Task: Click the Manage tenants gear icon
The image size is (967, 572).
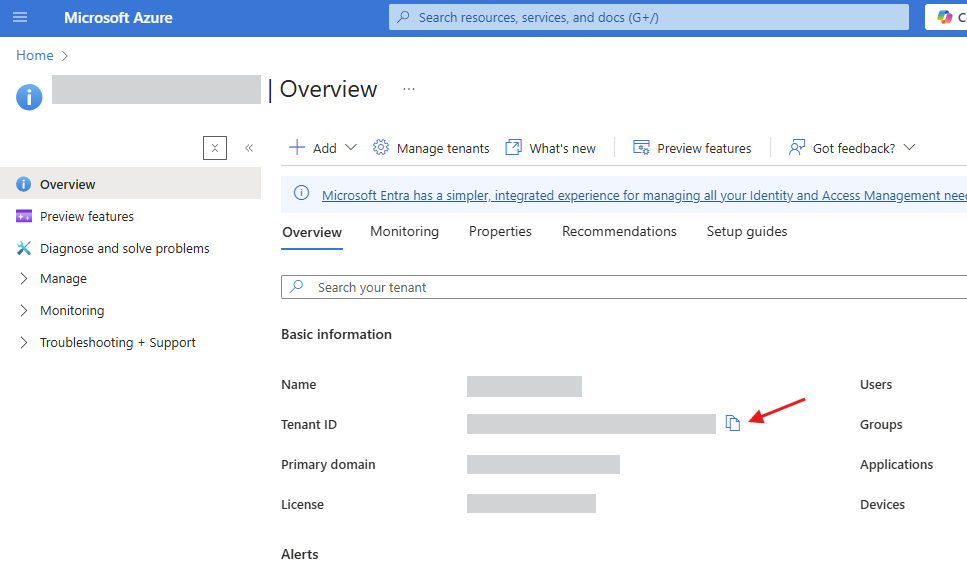Action: [381, 147]
